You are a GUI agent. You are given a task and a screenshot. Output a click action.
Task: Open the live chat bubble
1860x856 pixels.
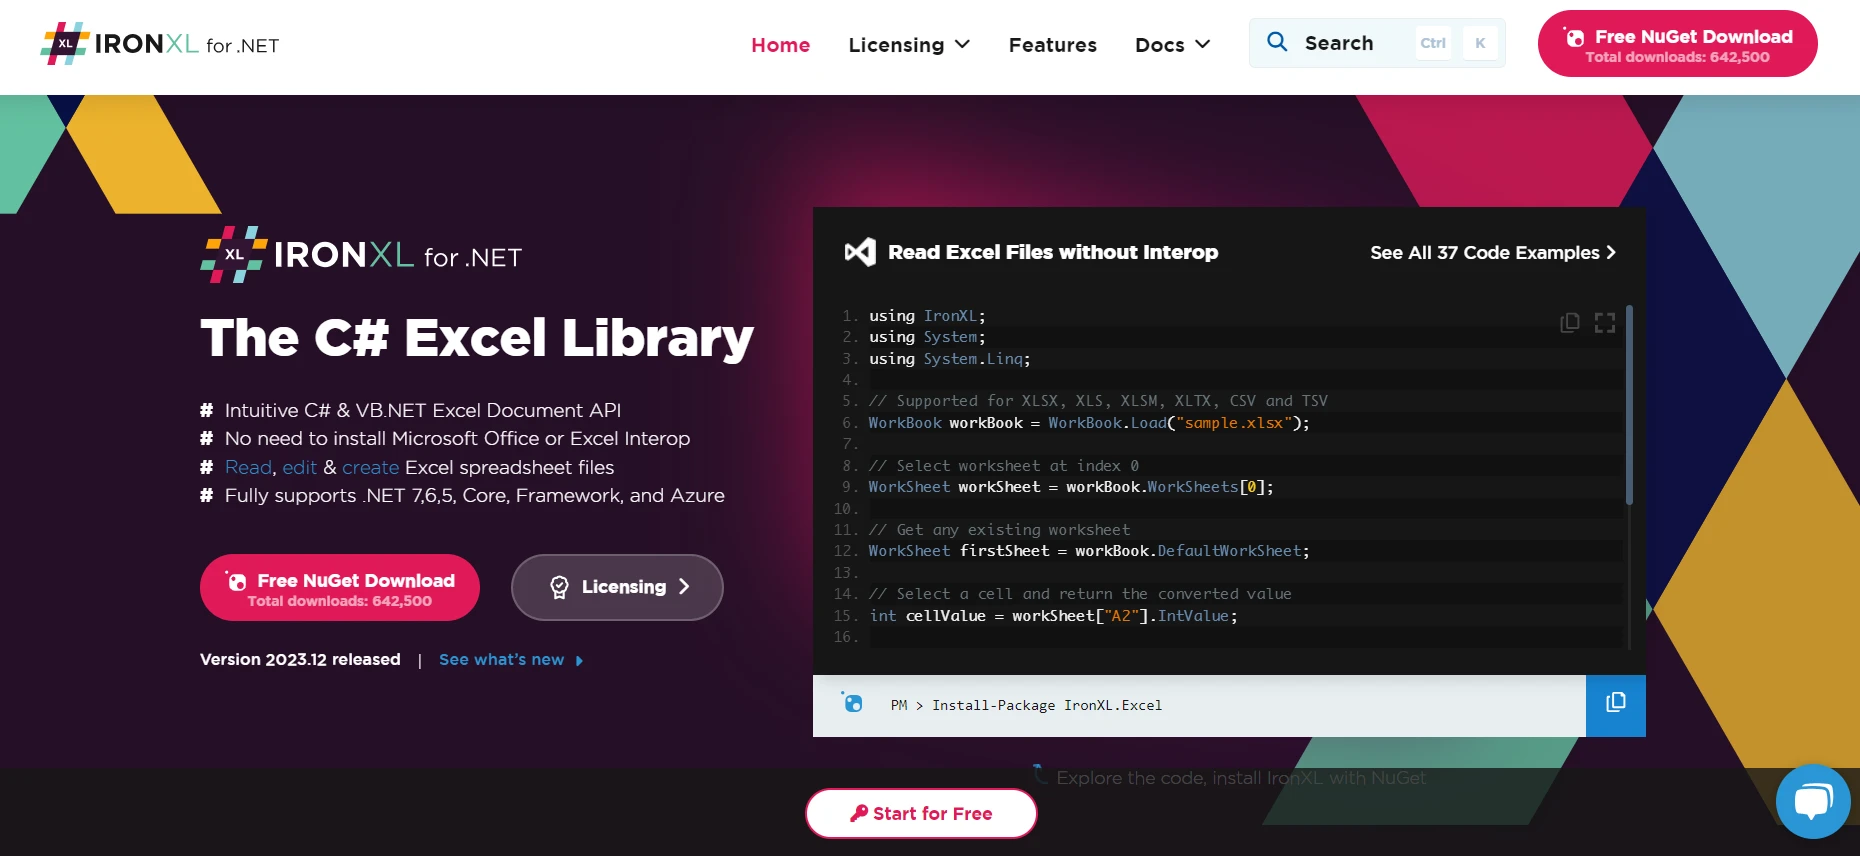click(x=1812, y=801)
